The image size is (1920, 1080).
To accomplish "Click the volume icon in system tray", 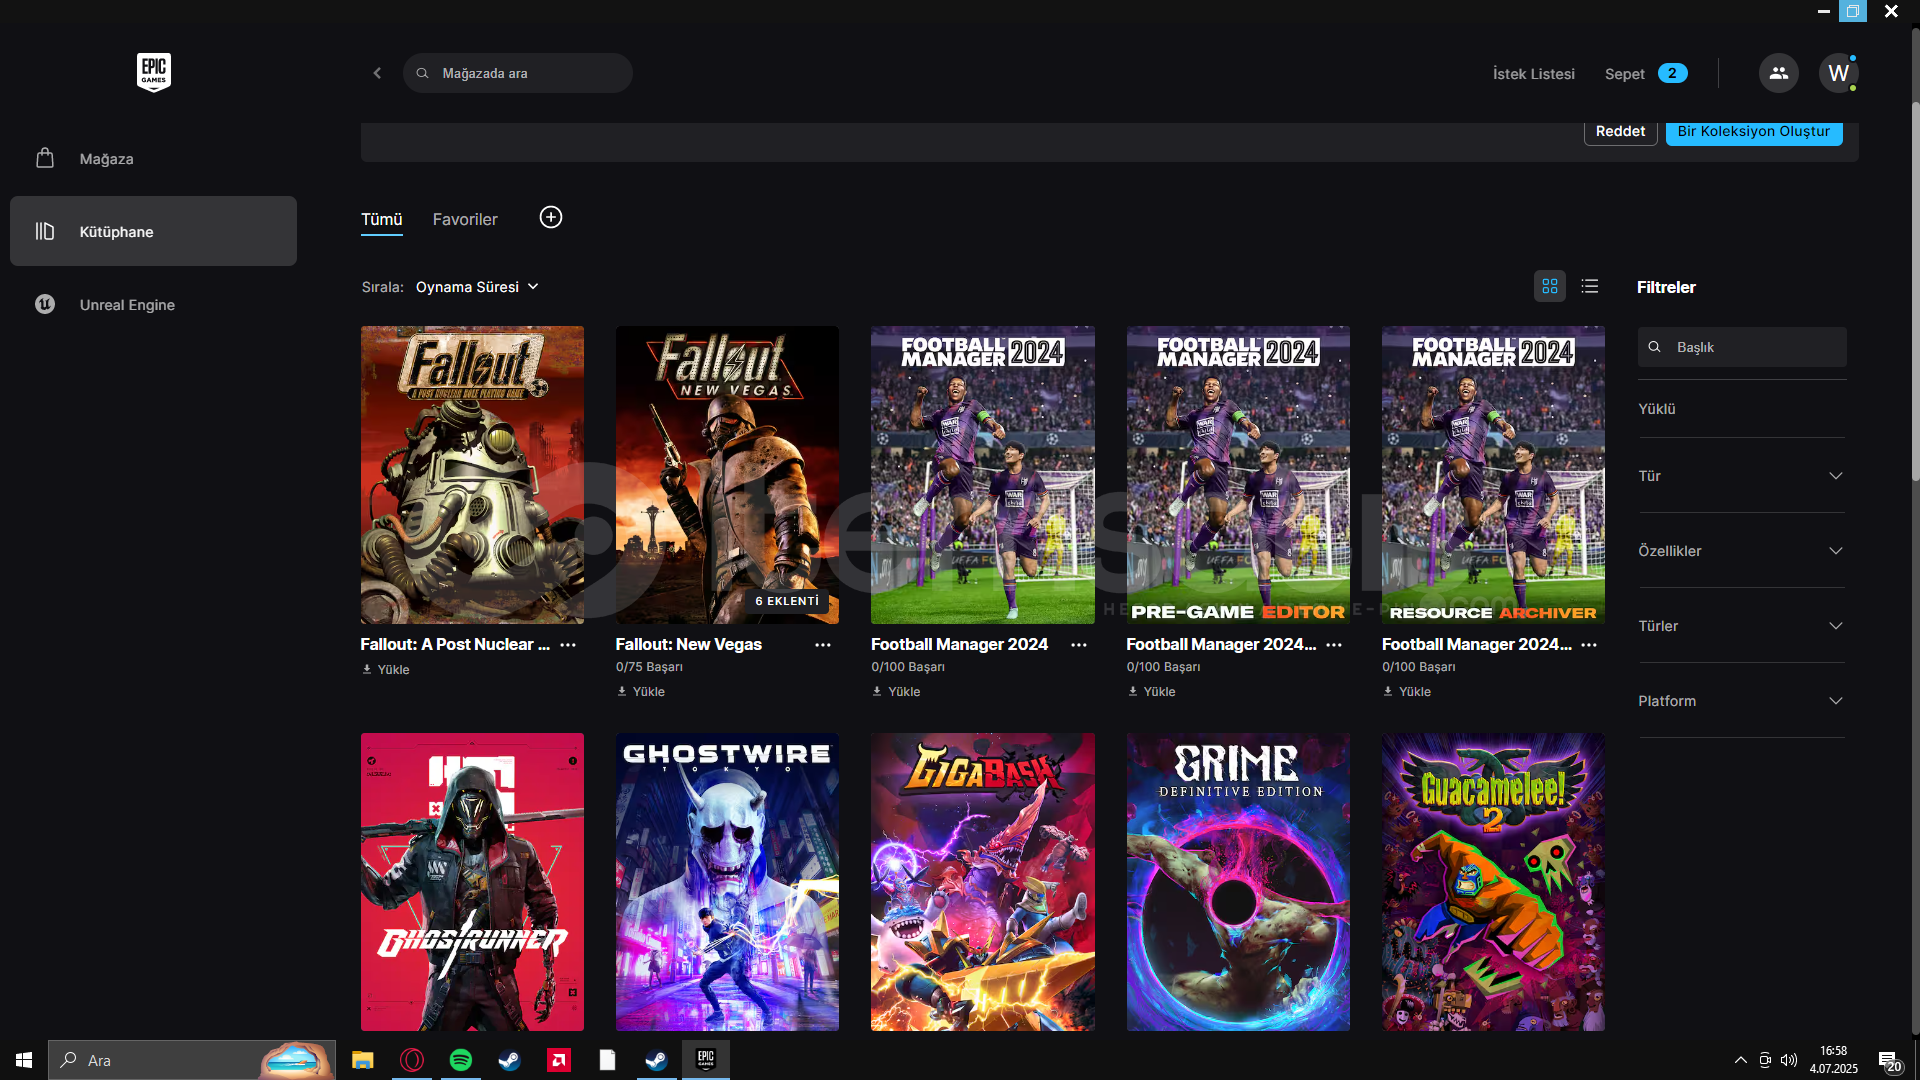I will point(1789,1060).
